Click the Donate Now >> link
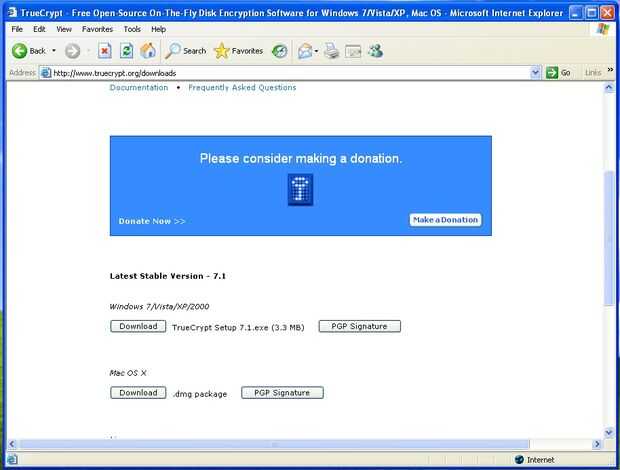Image resolution: width=620 pixels, height=470 pixels. (x=152, y=221)
